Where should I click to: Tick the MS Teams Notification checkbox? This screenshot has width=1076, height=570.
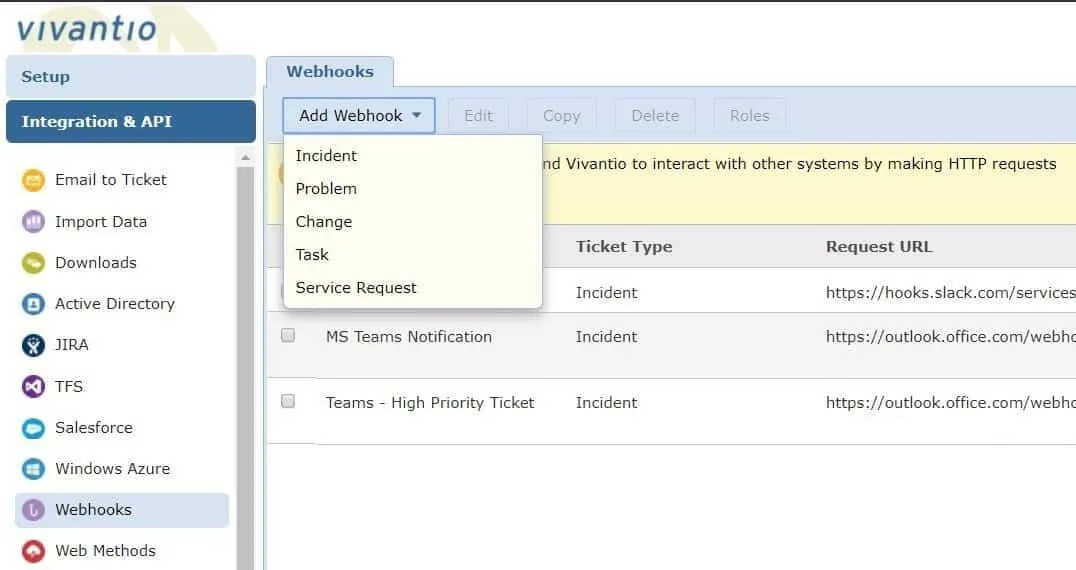point(288,335)
